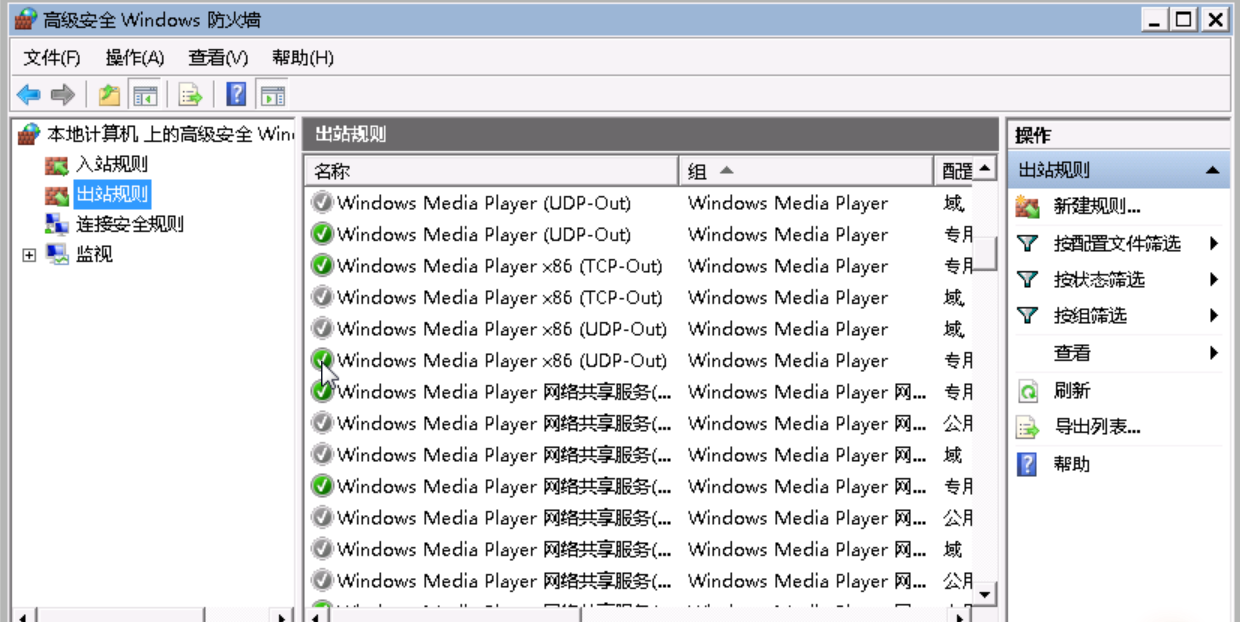Image resolution: width=1240 pixels, height=622 pixels.
Task: Click 帮助 in the actions pane
Action: point(1072,464)
